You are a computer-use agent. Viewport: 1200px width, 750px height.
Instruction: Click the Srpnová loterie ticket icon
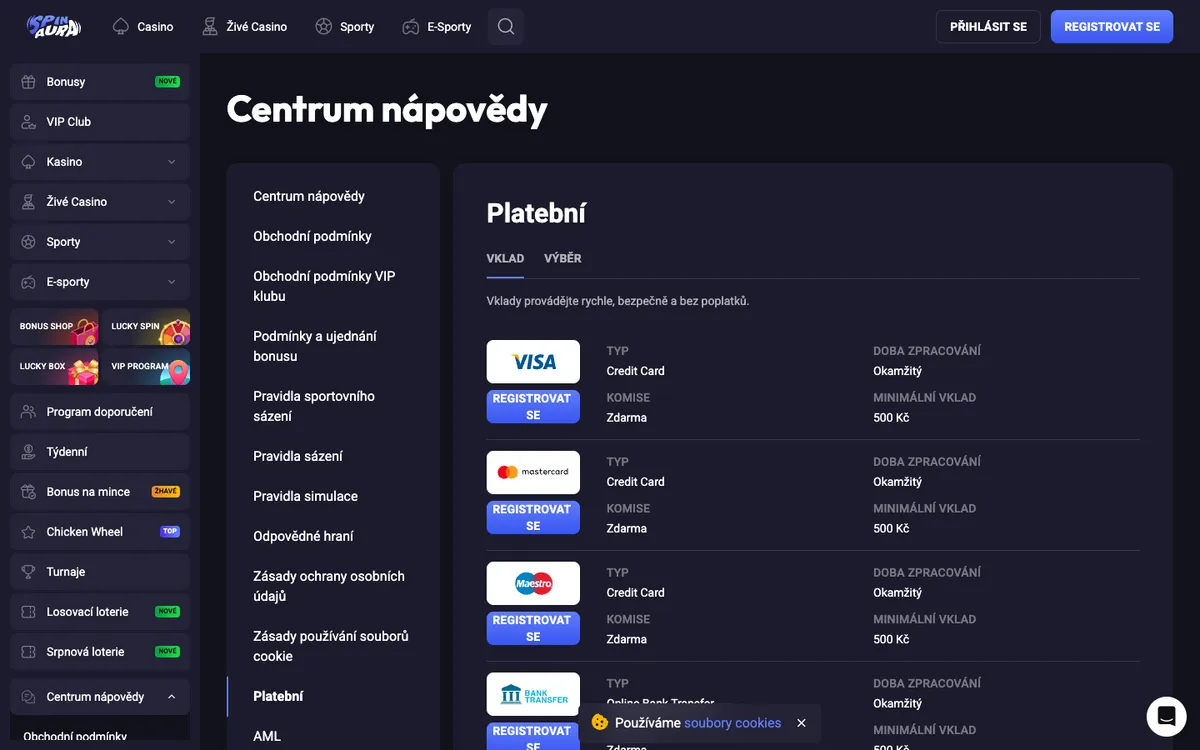28,652
